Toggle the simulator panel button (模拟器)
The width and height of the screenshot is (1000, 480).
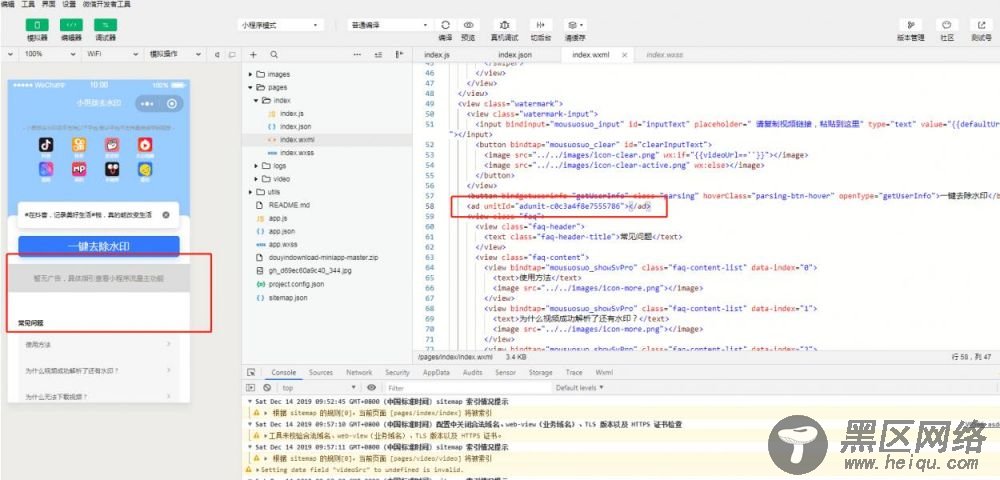pos(37,25)
